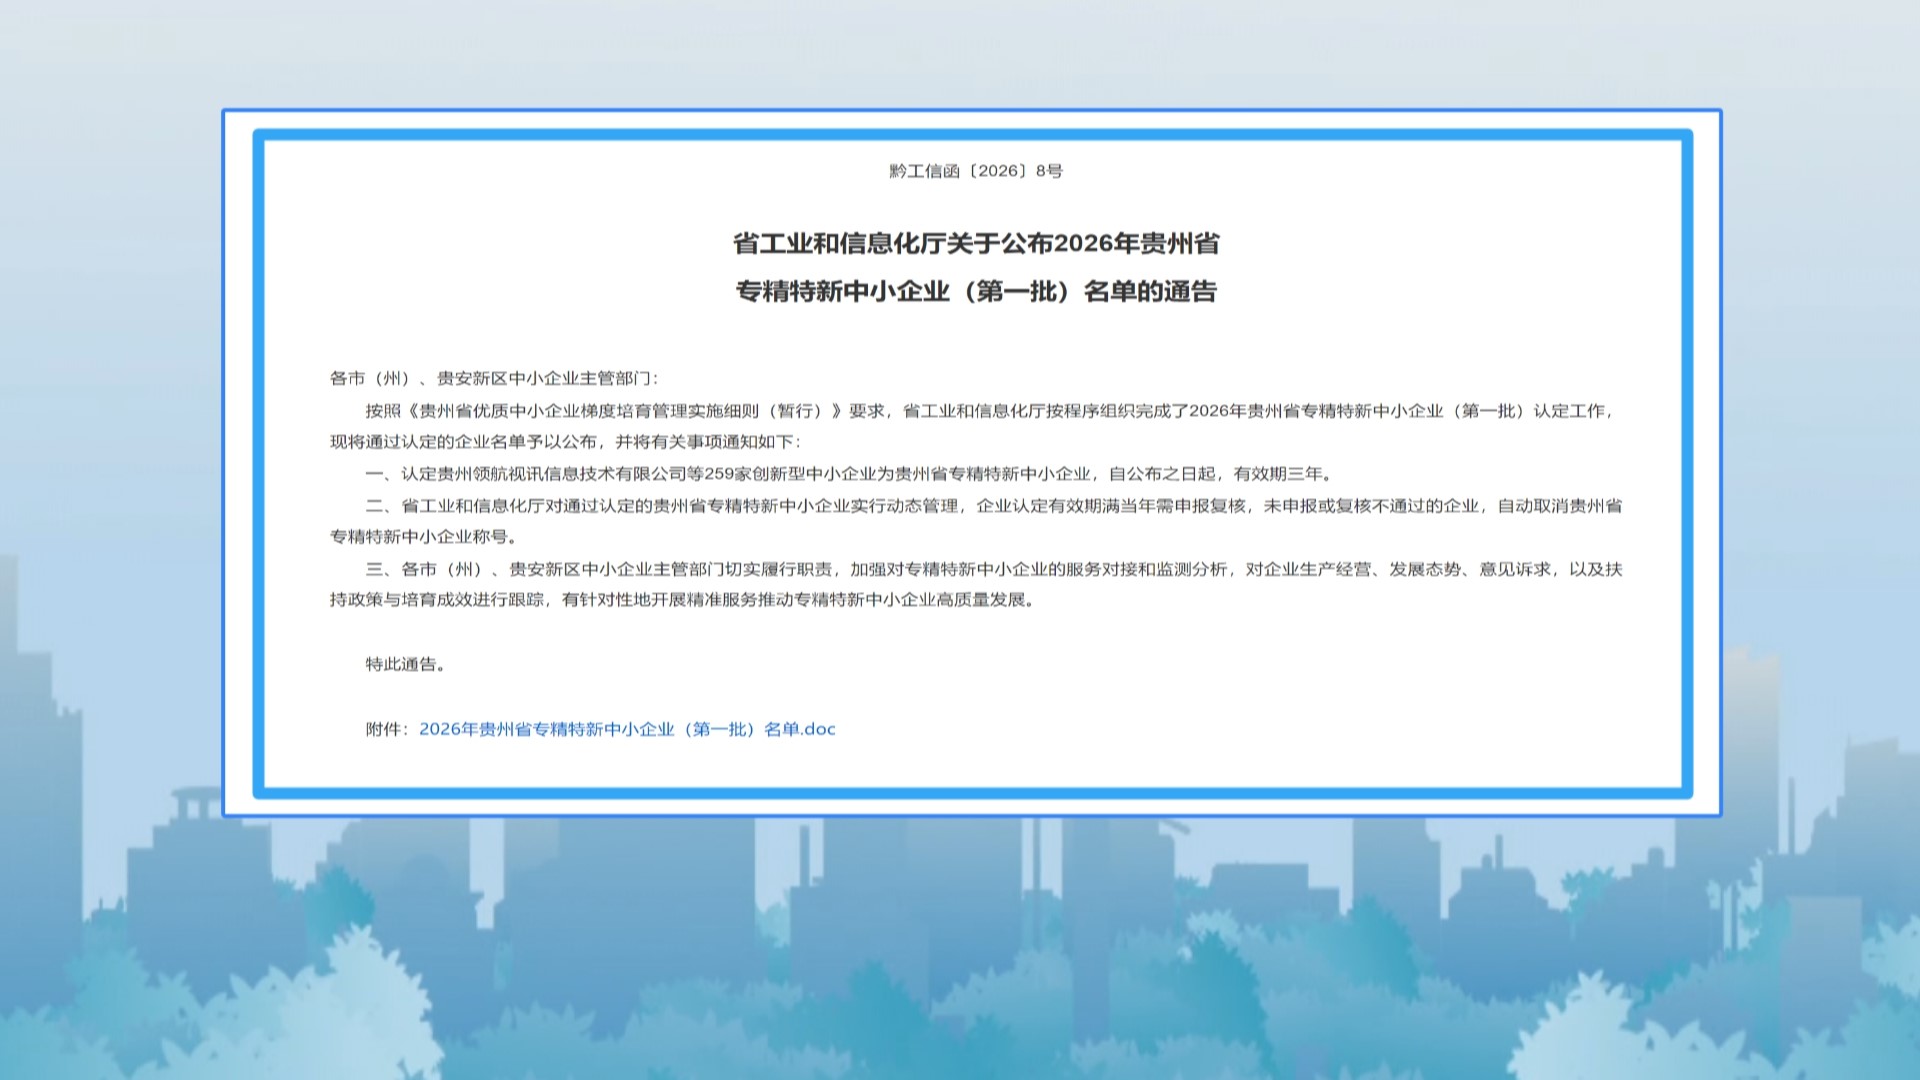Open the 2026年贵州省专精特新中小企业名单.doc attachment link

click(x=627, y=729)
